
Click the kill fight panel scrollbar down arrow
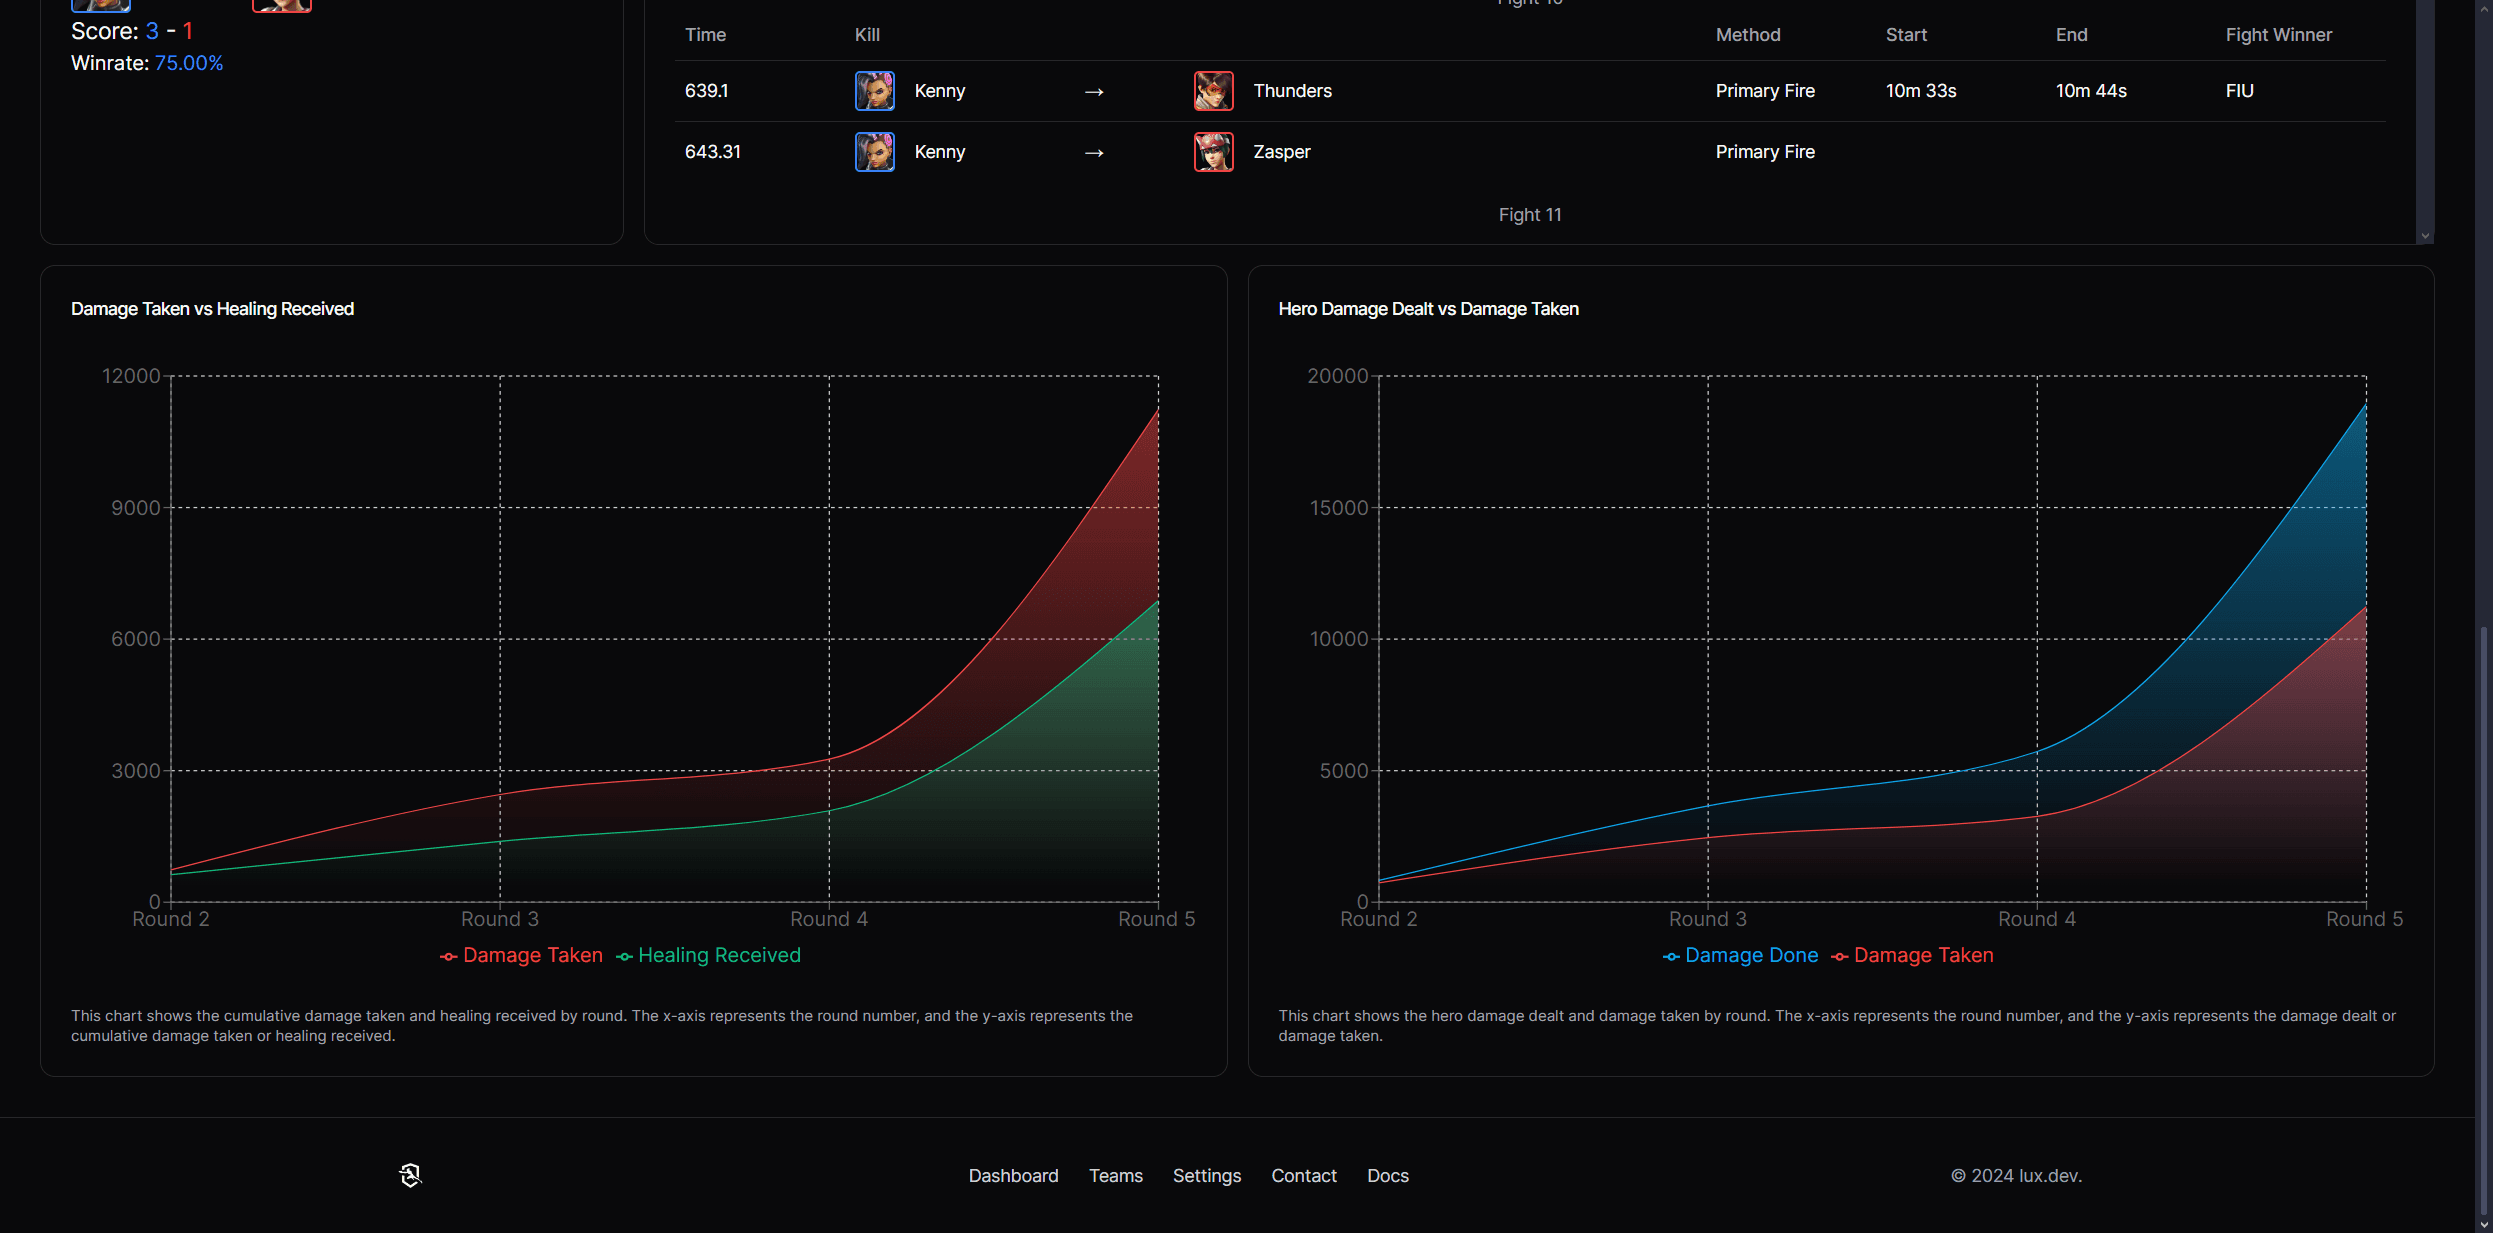(2425, 236)
